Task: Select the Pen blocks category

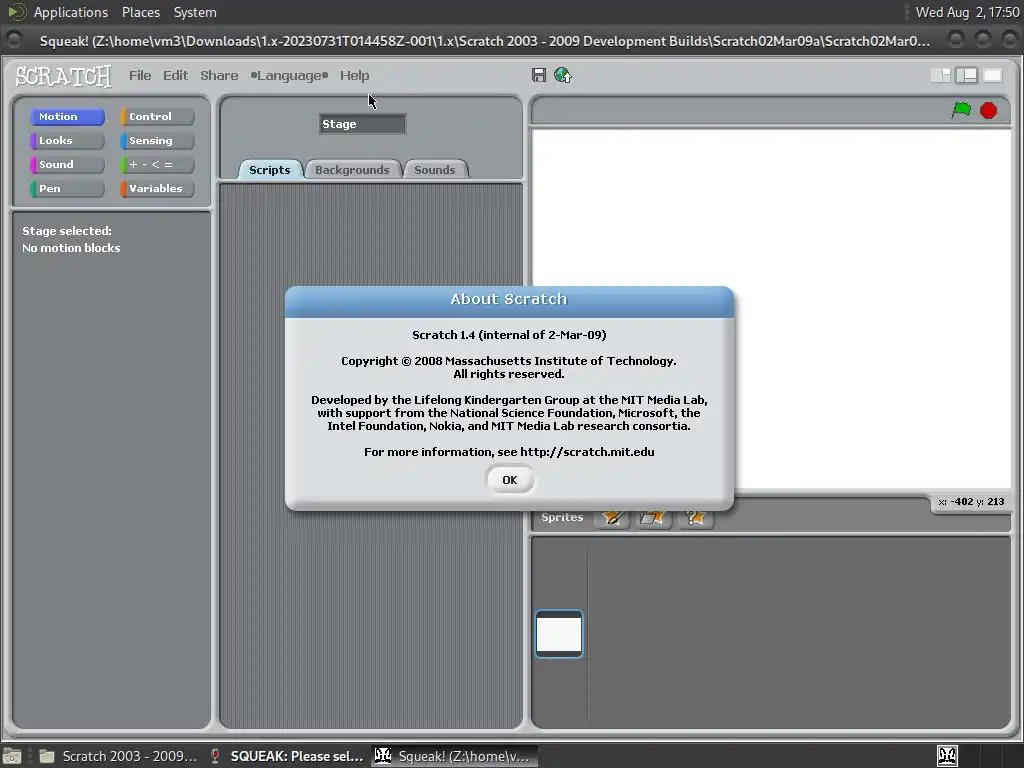Action: 67,189
